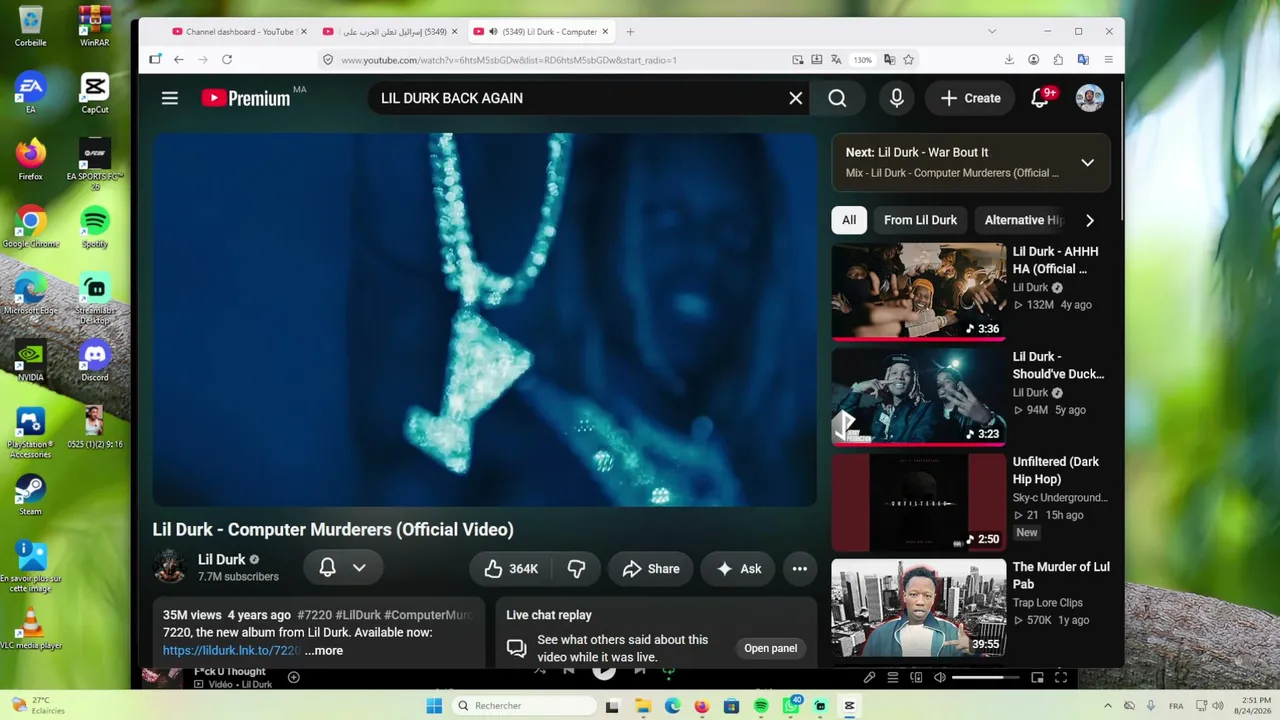Share the video via Share button

coord(650,569)
